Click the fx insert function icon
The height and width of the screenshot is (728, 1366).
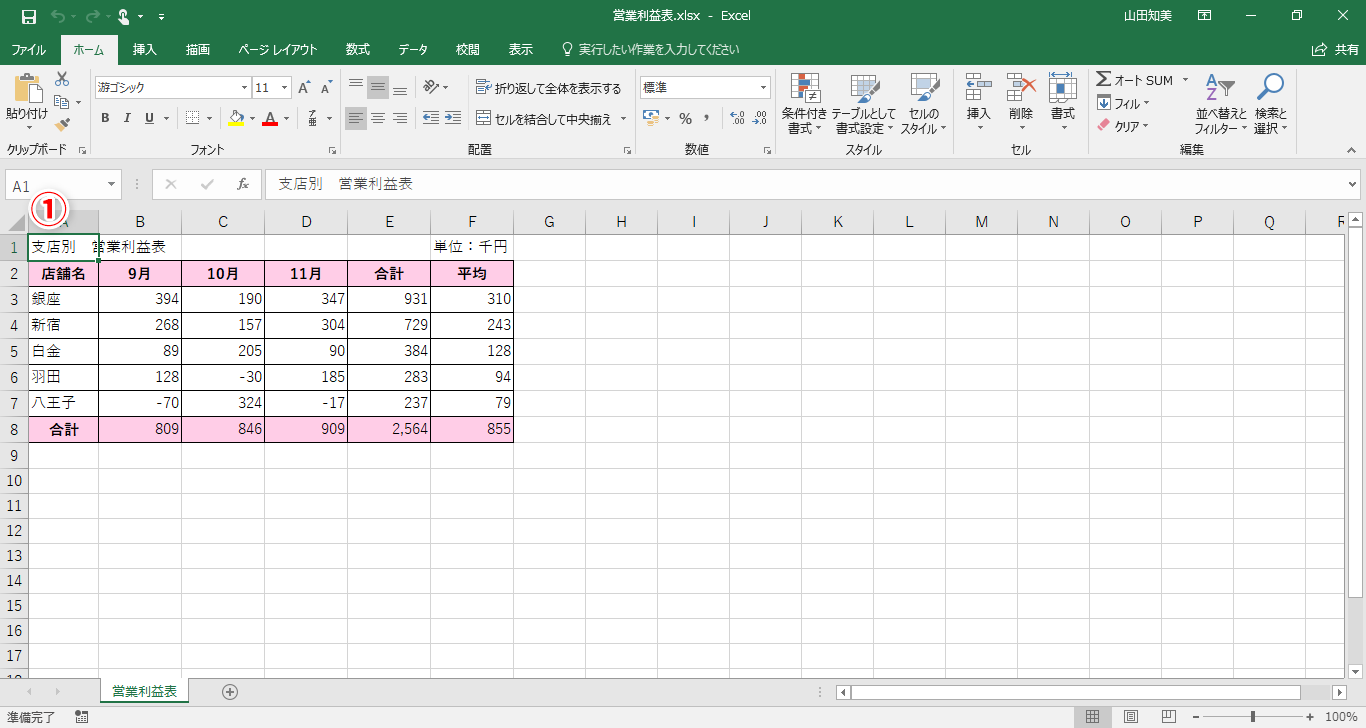tap(243, 185)
